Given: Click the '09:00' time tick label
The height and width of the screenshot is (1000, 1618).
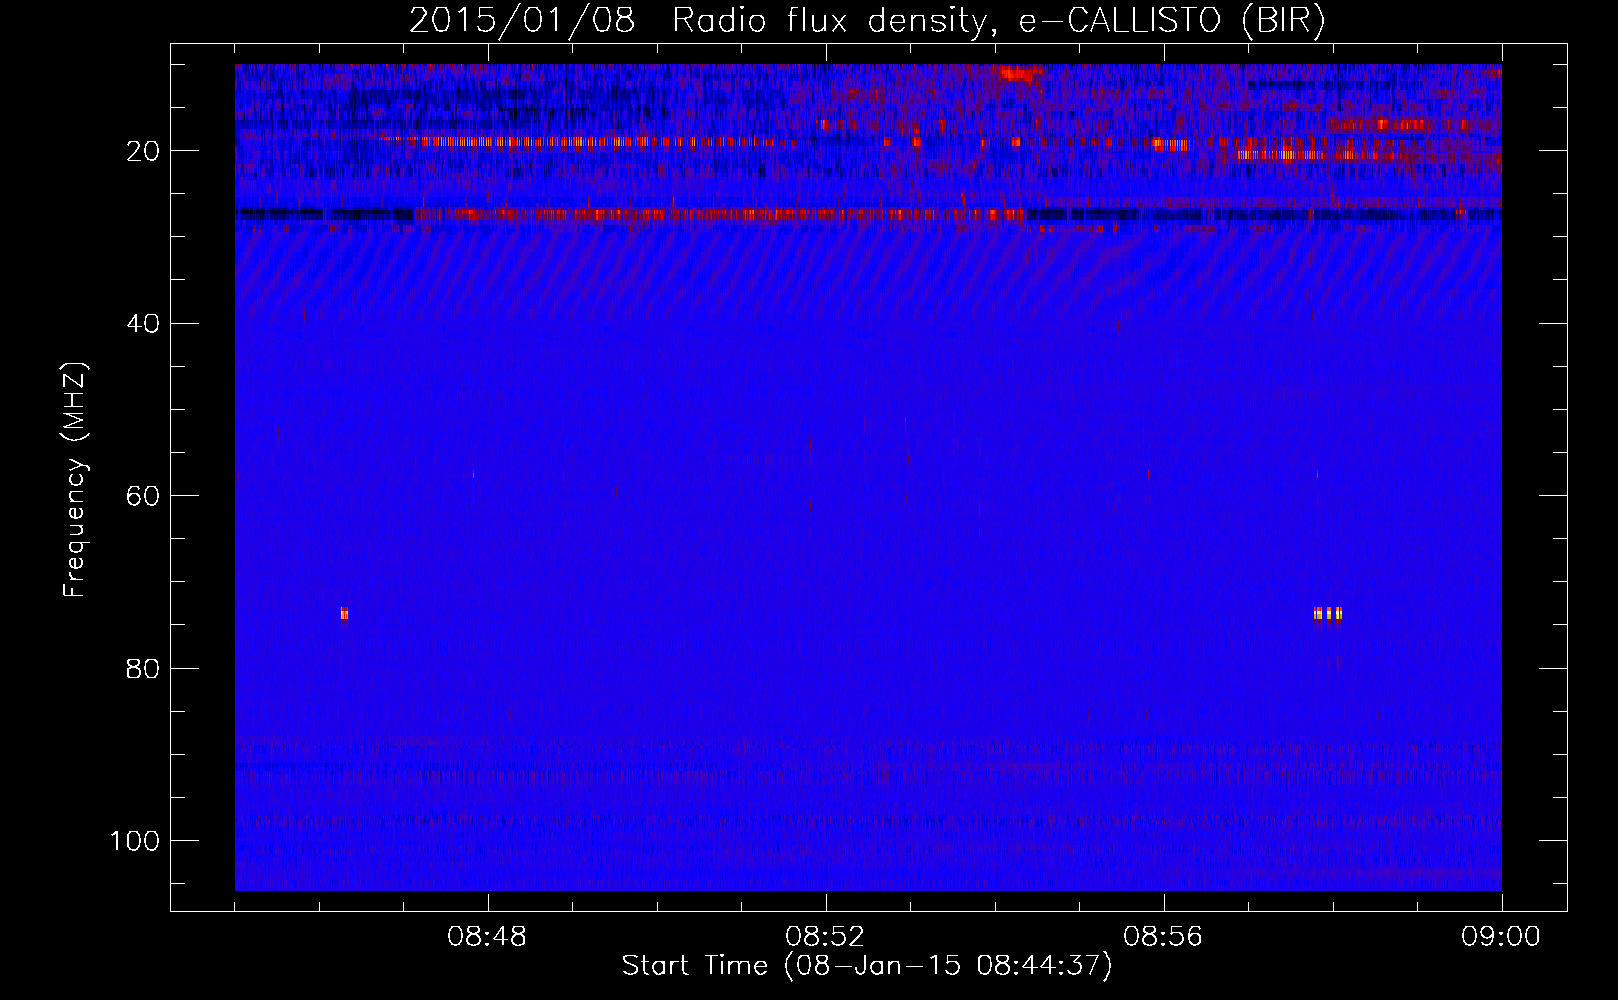Looking at the screenshot, I should pyautogui.click(x=1501, y=937).
